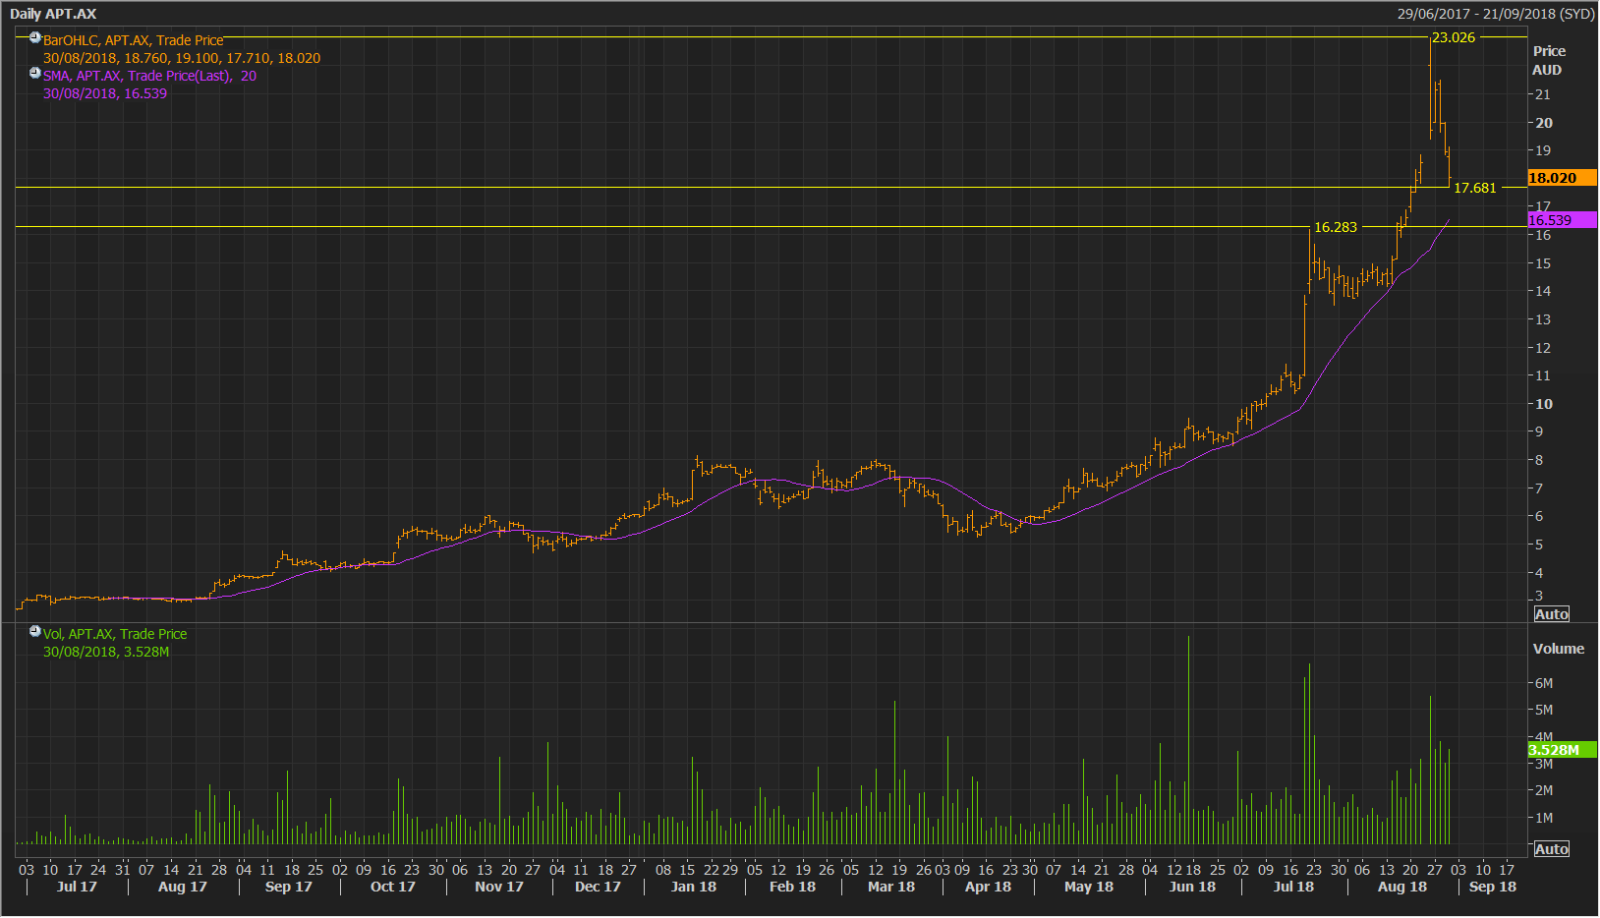Click the icon beside the BarOHLC series label
This screenshot has height=918, width=1600.
tap(35, 38)
